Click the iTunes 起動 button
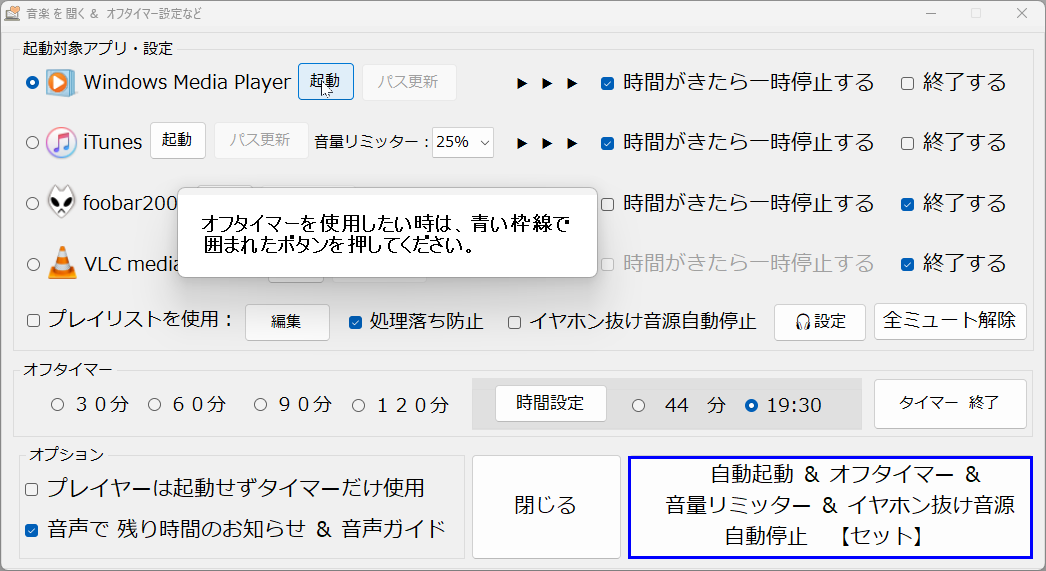Screen dimensions: 1046x571 [x=177, y=140]
